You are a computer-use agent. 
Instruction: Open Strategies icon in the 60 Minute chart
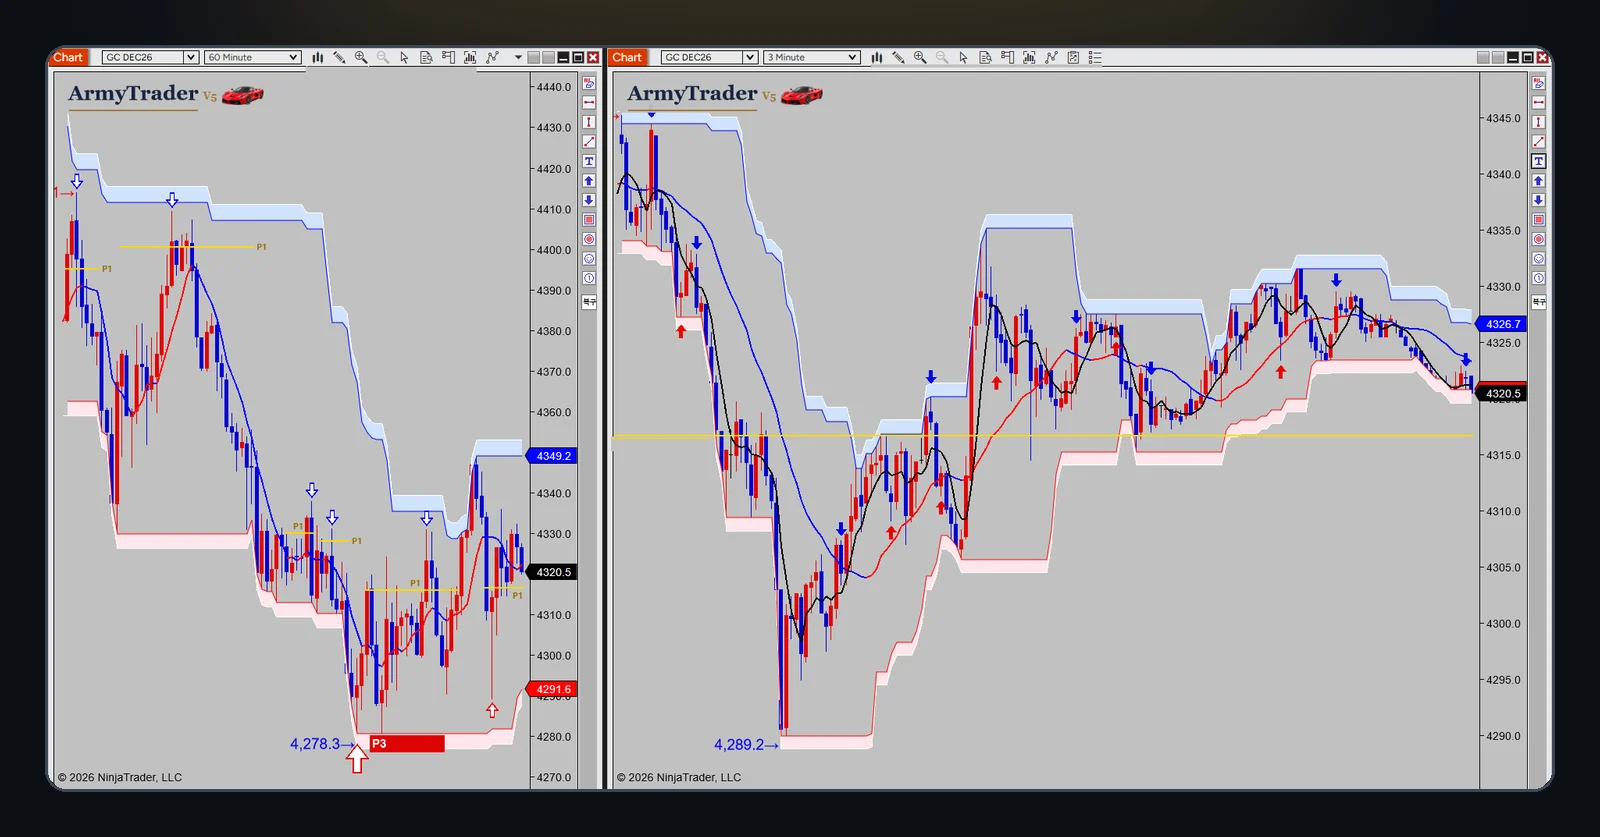point(492,57)
